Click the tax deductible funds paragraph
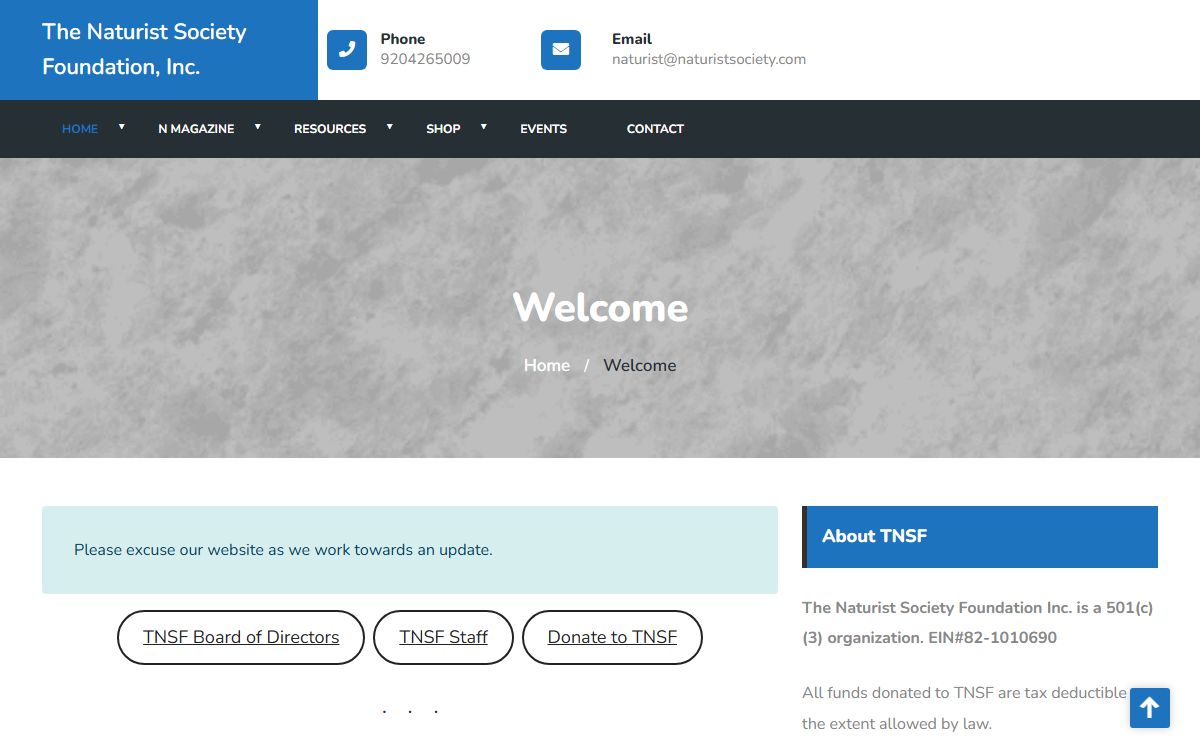 tap(964, 708)
